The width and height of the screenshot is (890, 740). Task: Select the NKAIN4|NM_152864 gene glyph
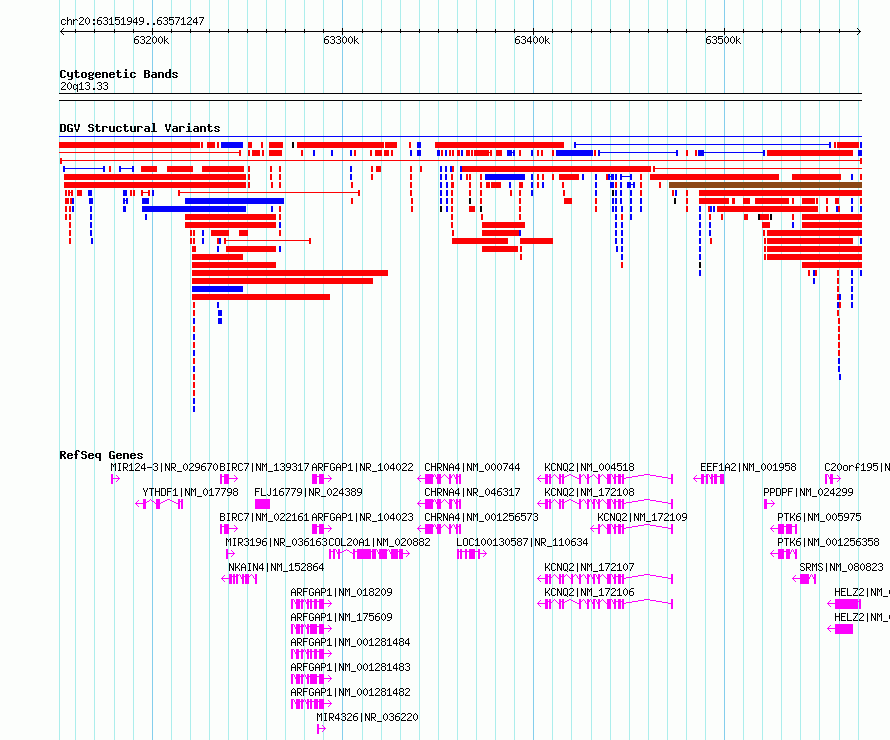pyautogui.click(x=239, y=579)
